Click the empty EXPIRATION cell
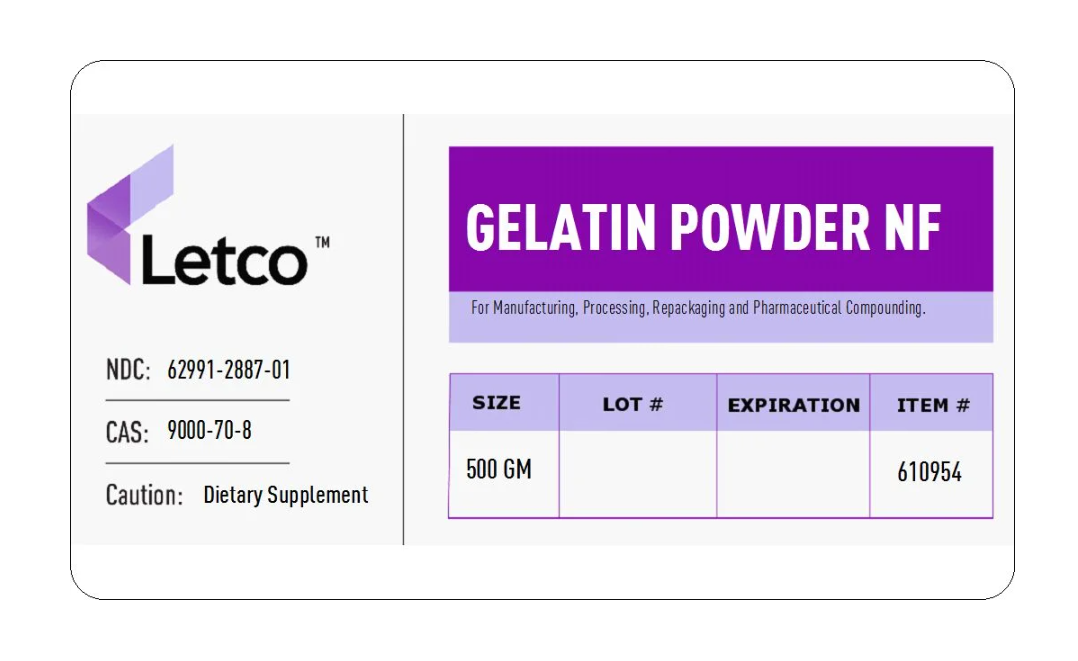The width and height of the screenshot is (1078, 661). click(793, 473)
